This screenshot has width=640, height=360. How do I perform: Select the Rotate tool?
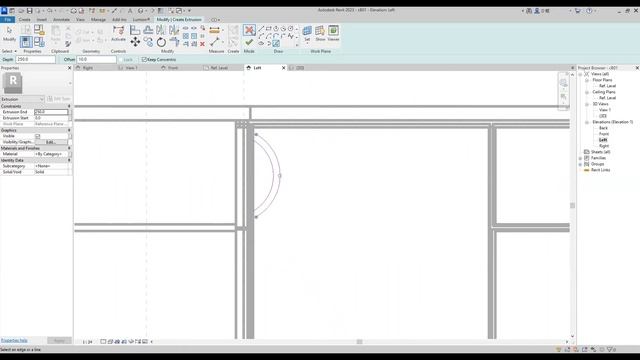(161, 42)
